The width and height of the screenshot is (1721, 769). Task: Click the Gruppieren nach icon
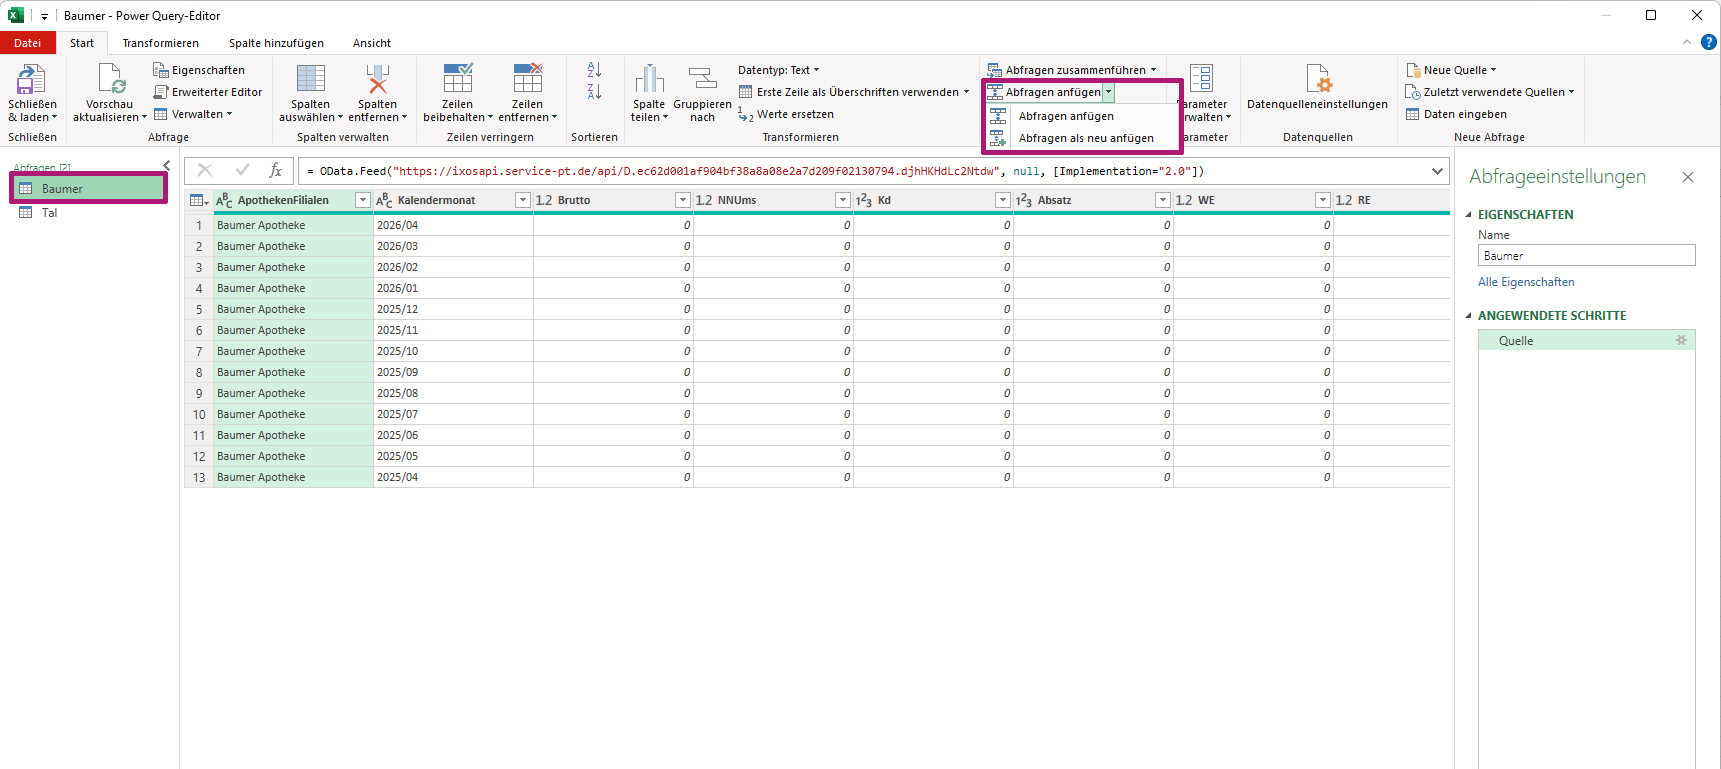(702, 80)
